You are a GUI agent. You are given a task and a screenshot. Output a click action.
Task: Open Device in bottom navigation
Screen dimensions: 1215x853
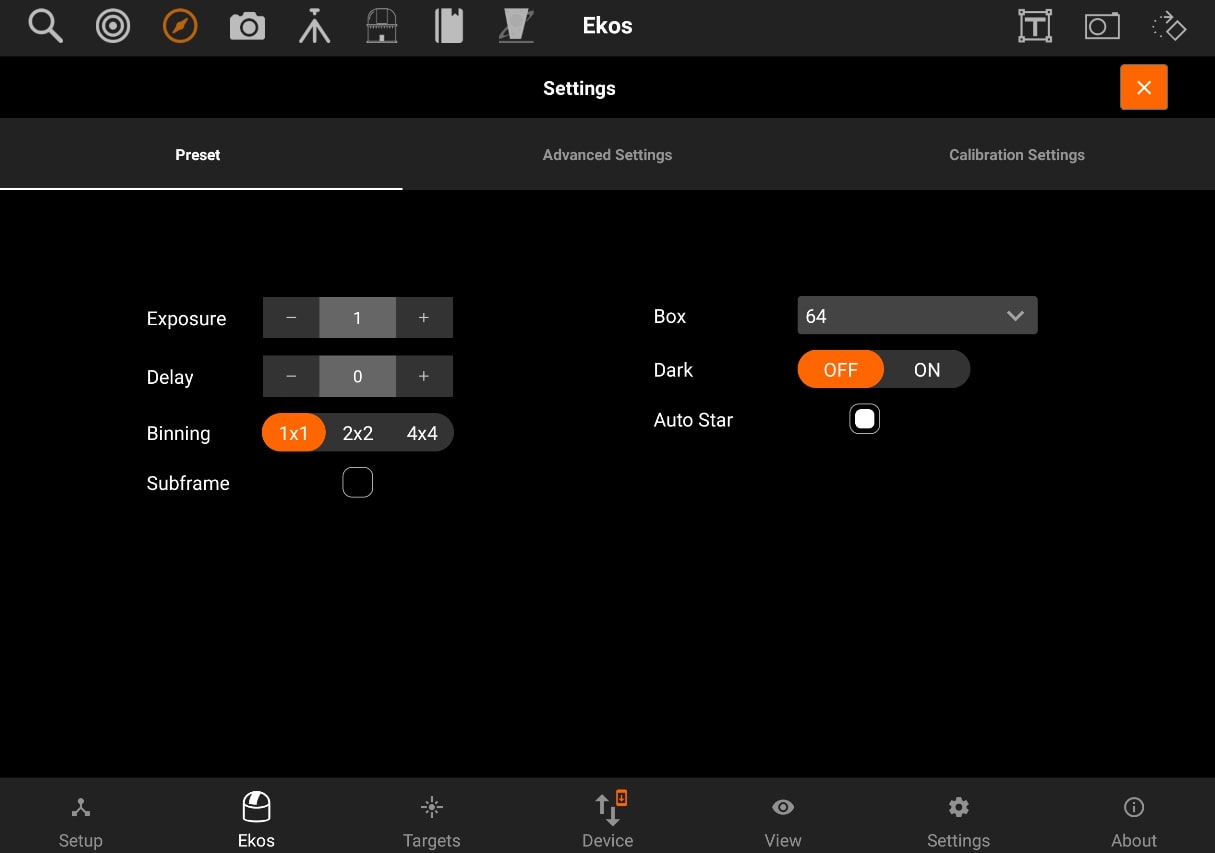click(x=608, y=820)
